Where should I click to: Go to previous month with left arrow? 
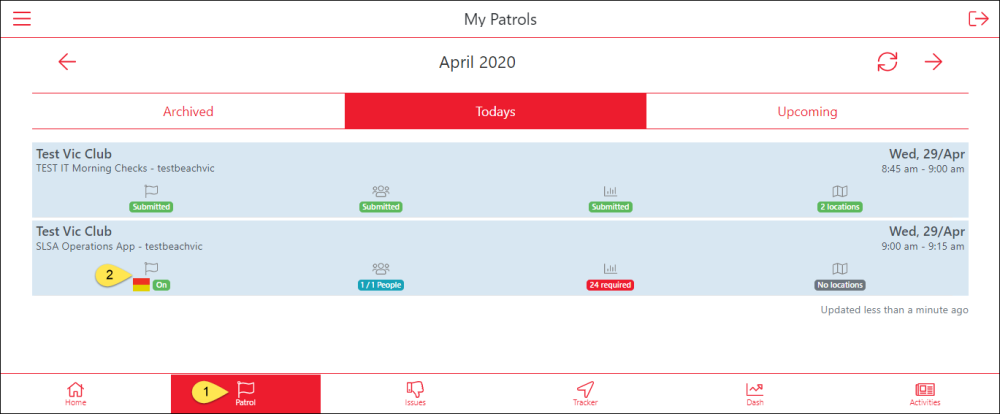(x=67, y=62)
